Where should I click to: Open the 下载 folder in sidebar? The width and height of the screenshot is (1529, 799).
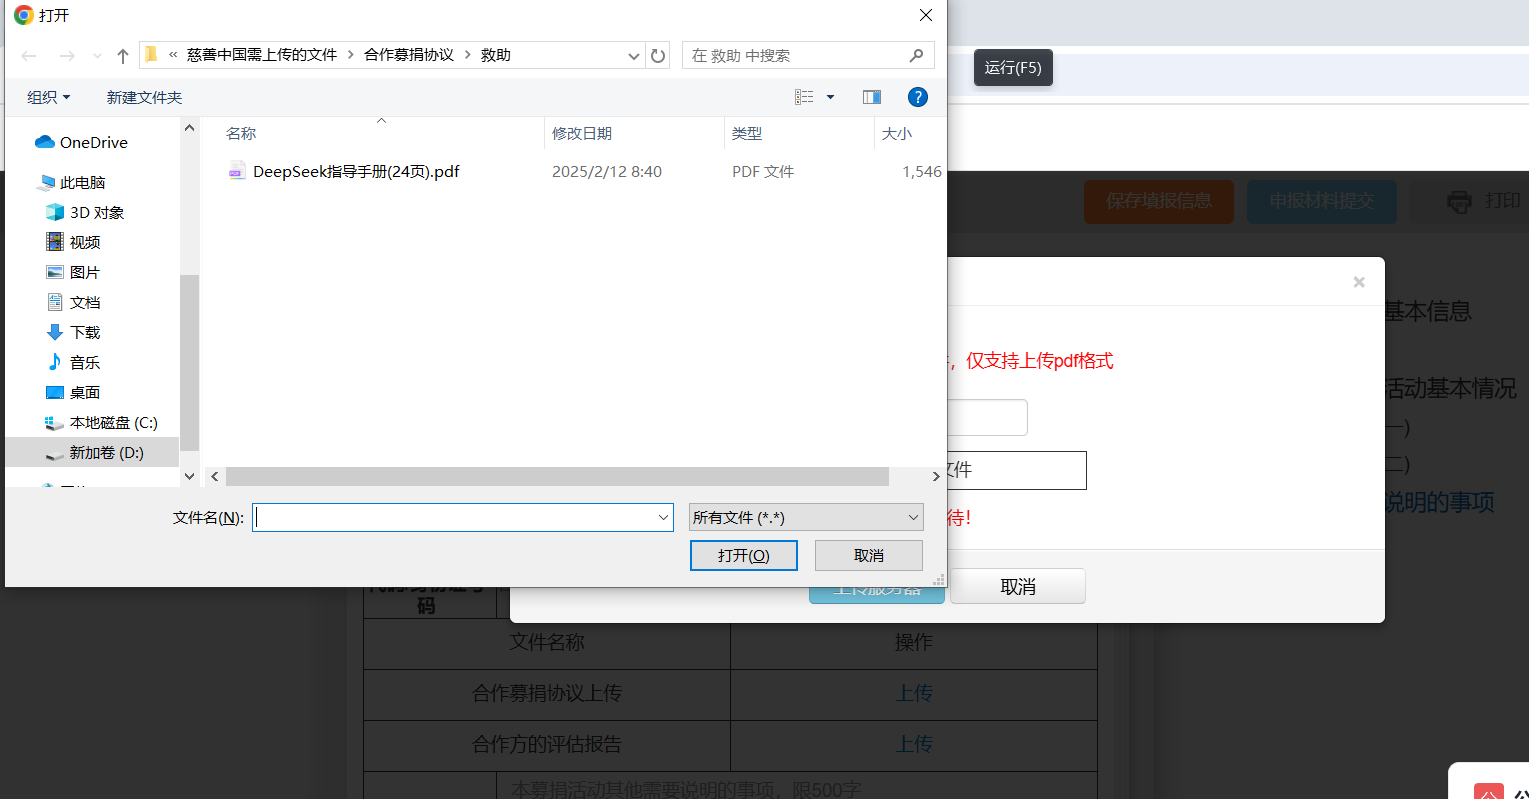point(84,333)
